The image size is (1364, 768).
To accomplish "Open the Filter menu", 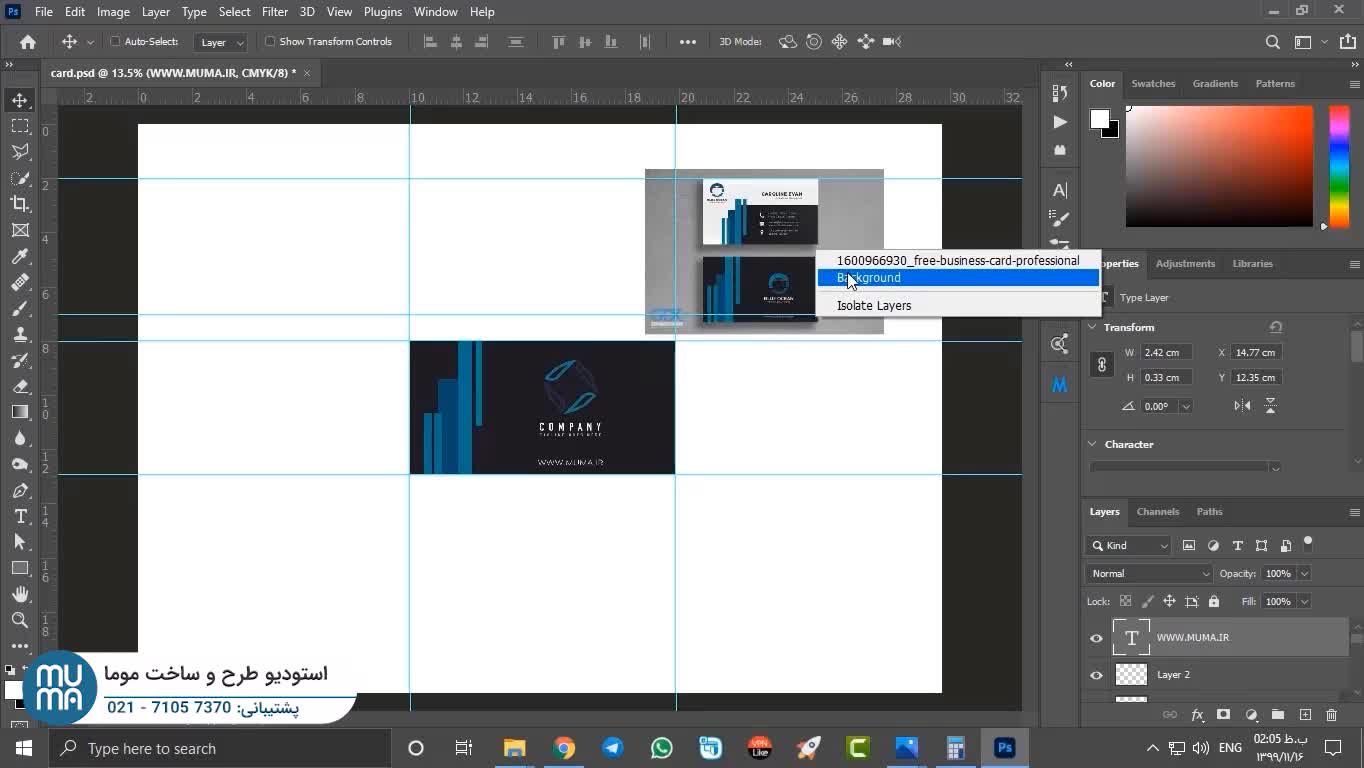I will pos(274,12).
